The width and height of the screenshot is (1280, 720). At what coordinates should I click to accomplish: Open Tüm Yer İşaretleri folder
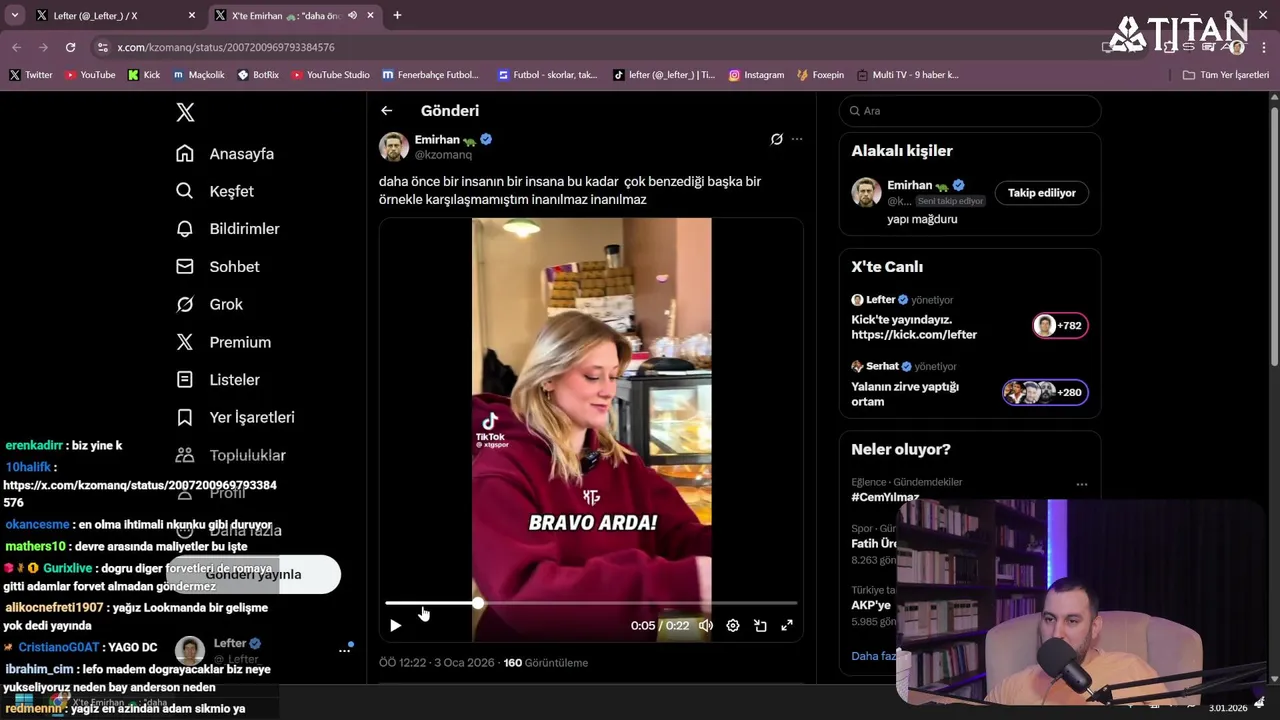point(1225,75)
